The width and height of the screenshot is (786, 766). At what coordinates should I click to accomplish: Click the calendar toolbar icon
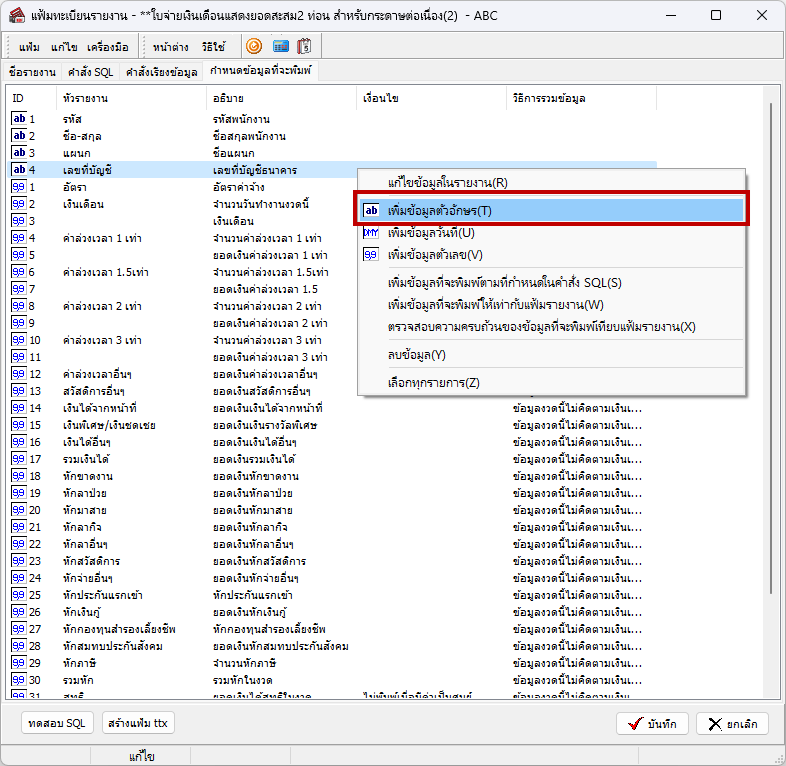pyautogui.click(x=305, y=46)
